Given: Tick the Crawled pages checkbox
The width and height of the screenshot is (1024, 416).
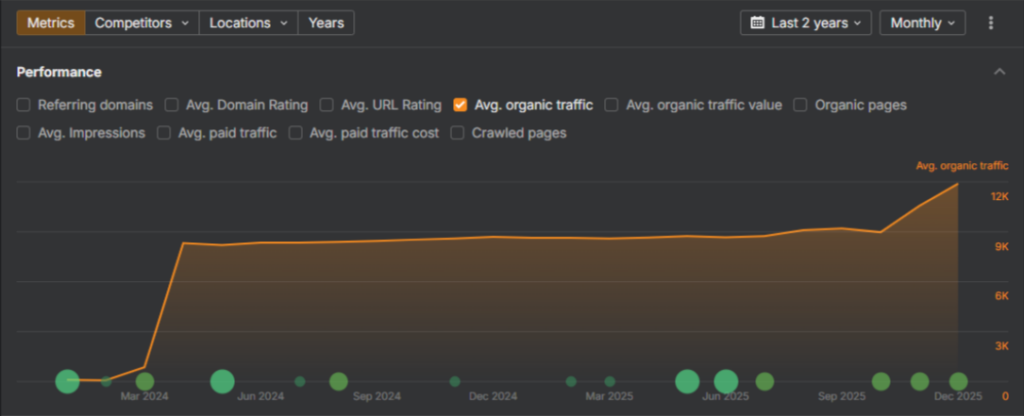Looking at the screenshot, I should point(458,132).
